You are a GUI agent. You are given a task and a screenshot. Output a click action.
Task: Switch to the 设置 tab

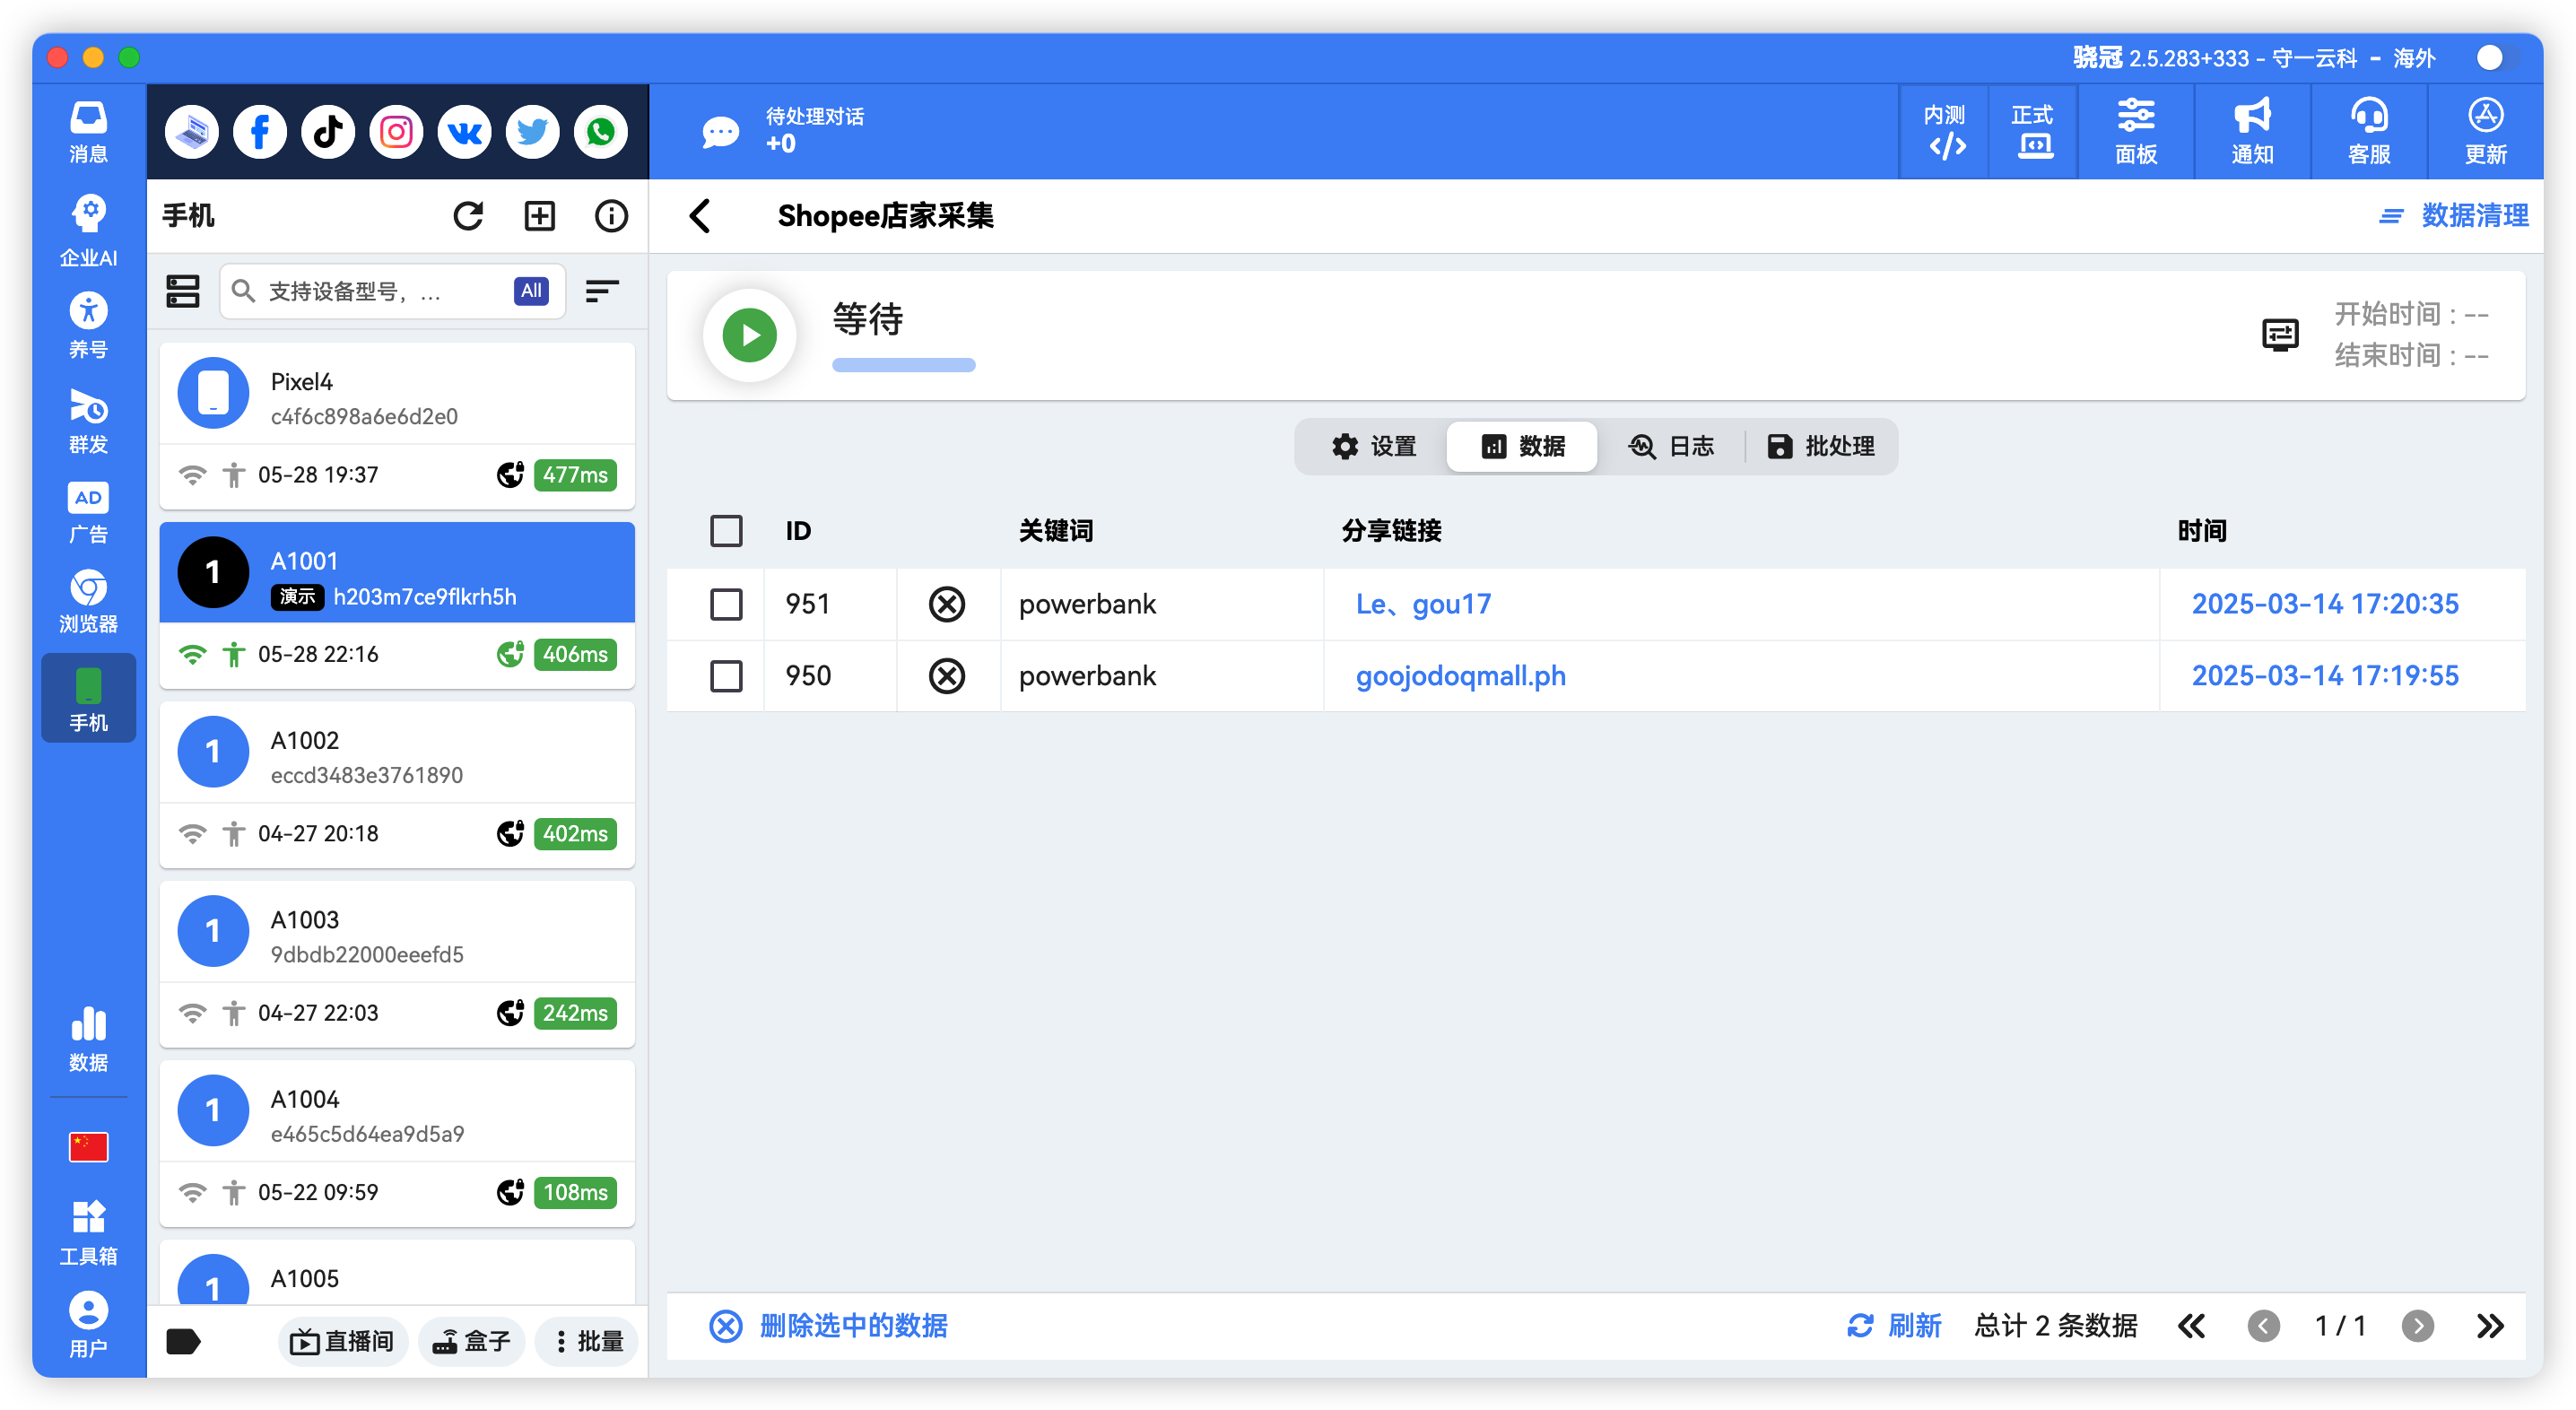[x=1374, y=447]
